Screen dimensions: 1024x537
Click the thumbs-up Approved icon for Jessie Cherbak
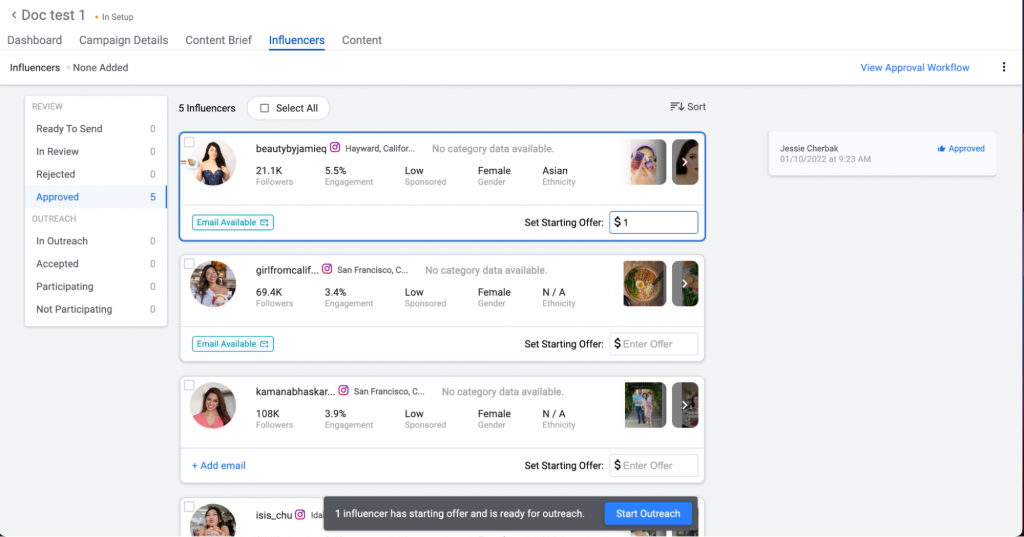pyautogui.click(x=942, y=149)
